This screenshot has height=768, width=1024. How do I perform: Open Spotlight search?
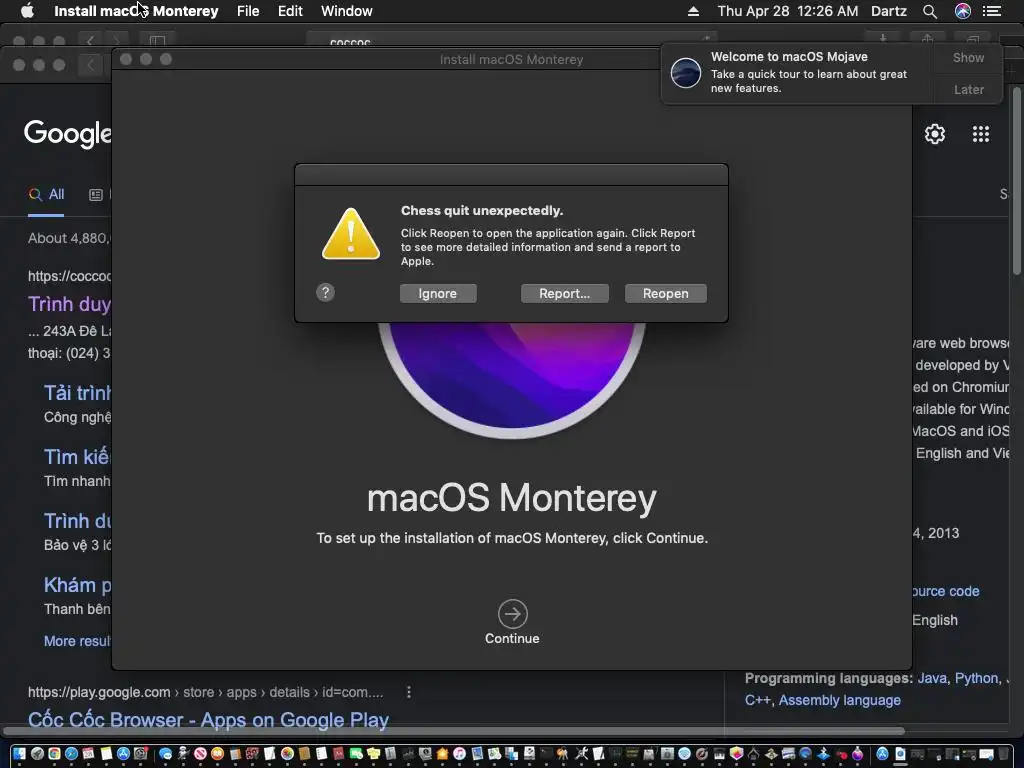(930, 11)
